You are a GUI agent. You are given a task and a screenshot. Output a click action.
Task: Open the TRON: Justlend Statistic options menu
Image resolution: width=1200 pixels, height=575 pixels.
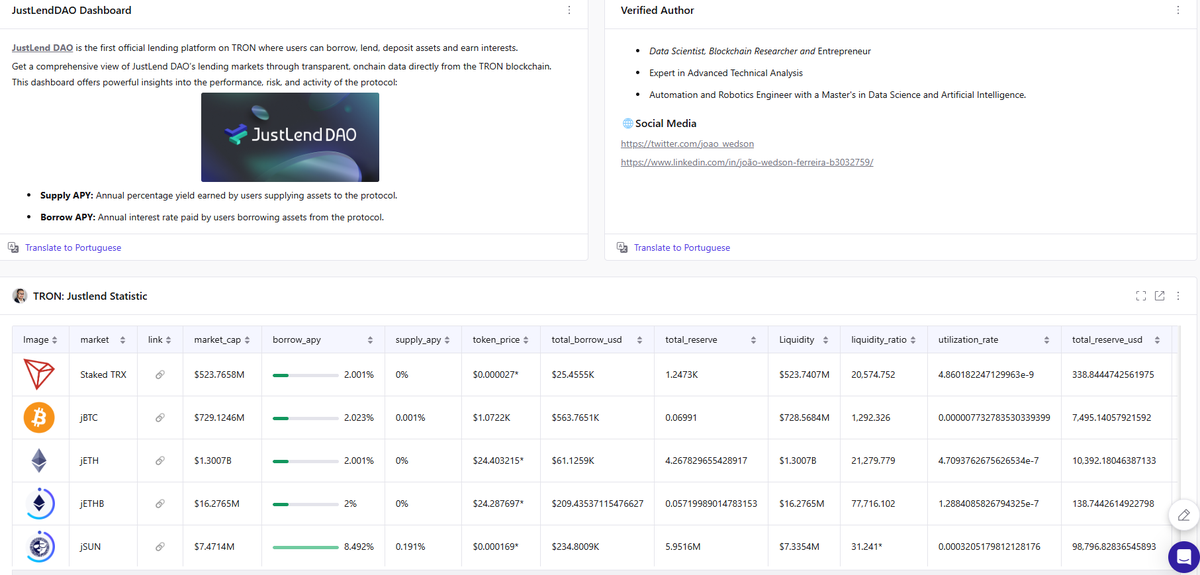pyautogui.click(x=1178, y=296)
